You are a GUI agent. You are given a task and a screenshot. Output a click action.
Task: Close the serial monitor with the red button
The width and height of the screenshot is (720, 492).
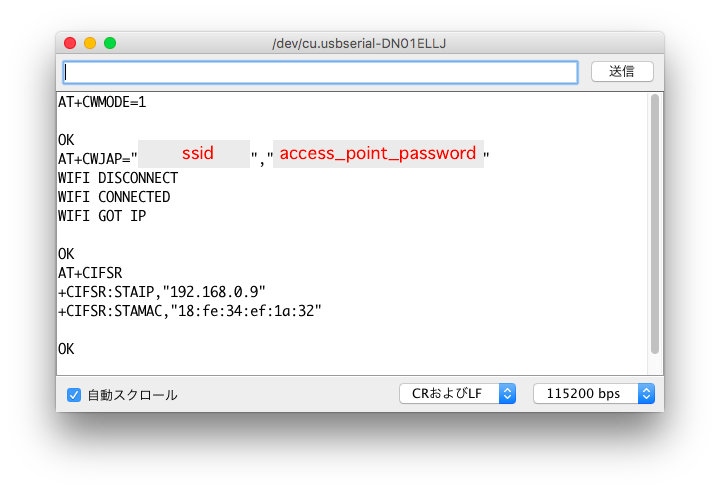[x=70, y=43]
